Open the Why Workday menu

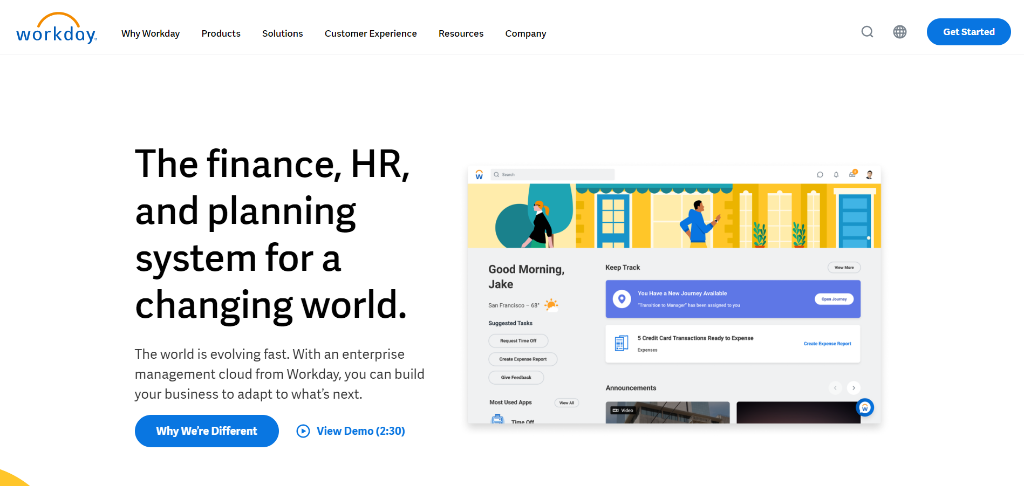[x=150, y=33]
